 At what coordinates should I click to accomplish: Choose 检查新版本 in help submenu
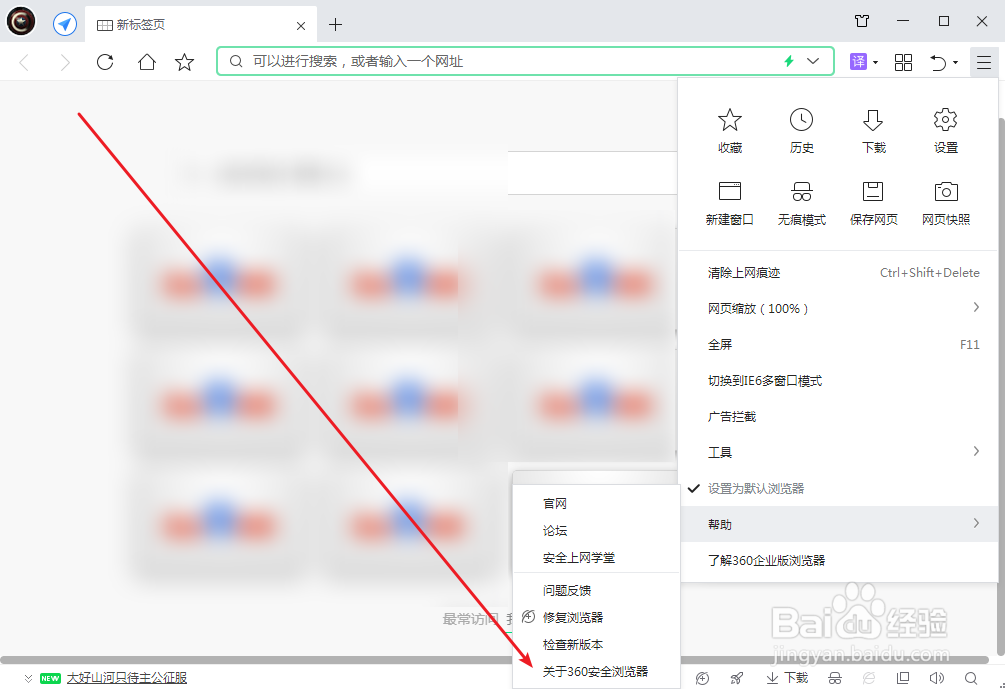pos(596,644)
